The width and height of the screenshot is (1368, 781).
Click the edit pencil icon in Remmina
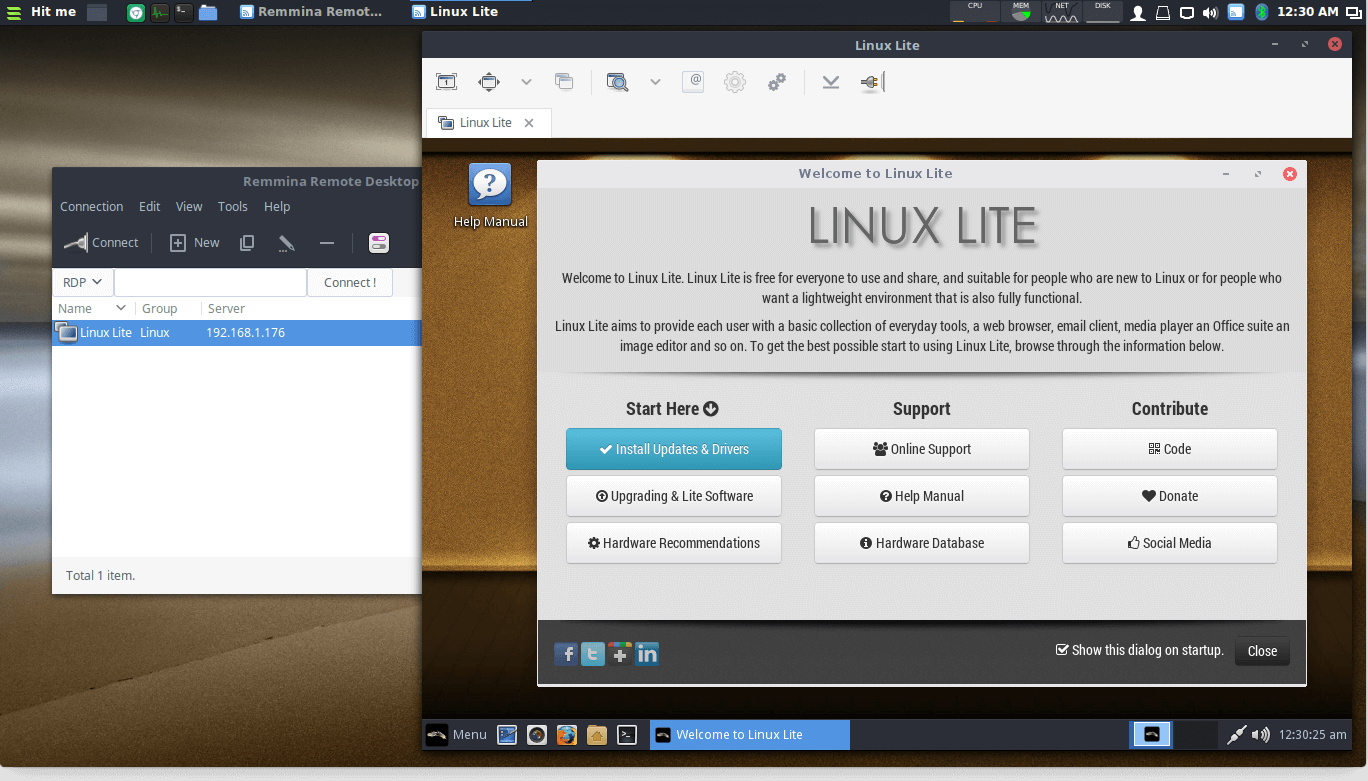pos(286,243)
